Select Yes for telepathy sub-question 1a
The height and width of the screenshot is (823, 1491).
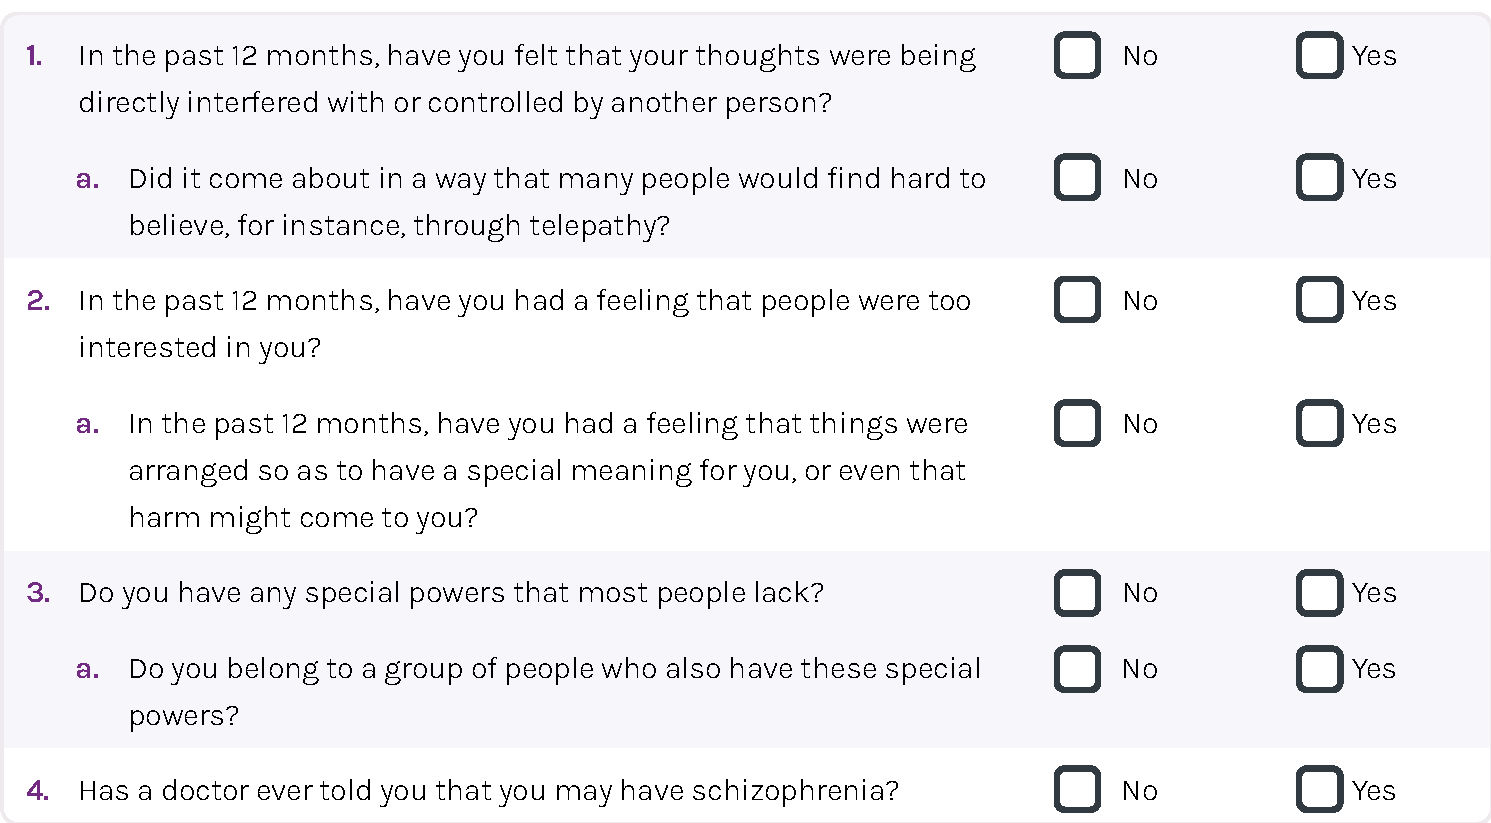pos(1319,178)
